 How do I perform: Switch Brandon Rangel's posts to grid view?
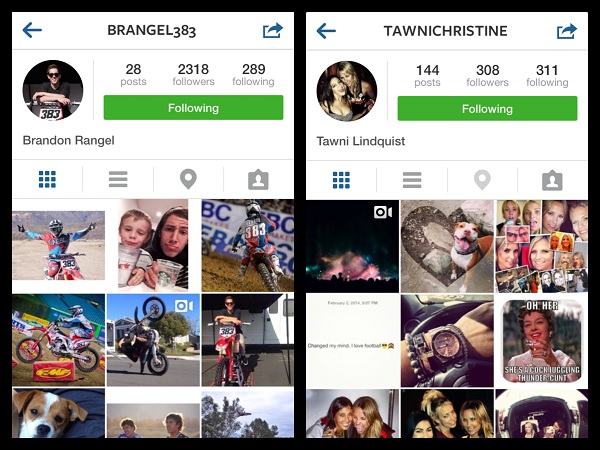pos(47,179)
